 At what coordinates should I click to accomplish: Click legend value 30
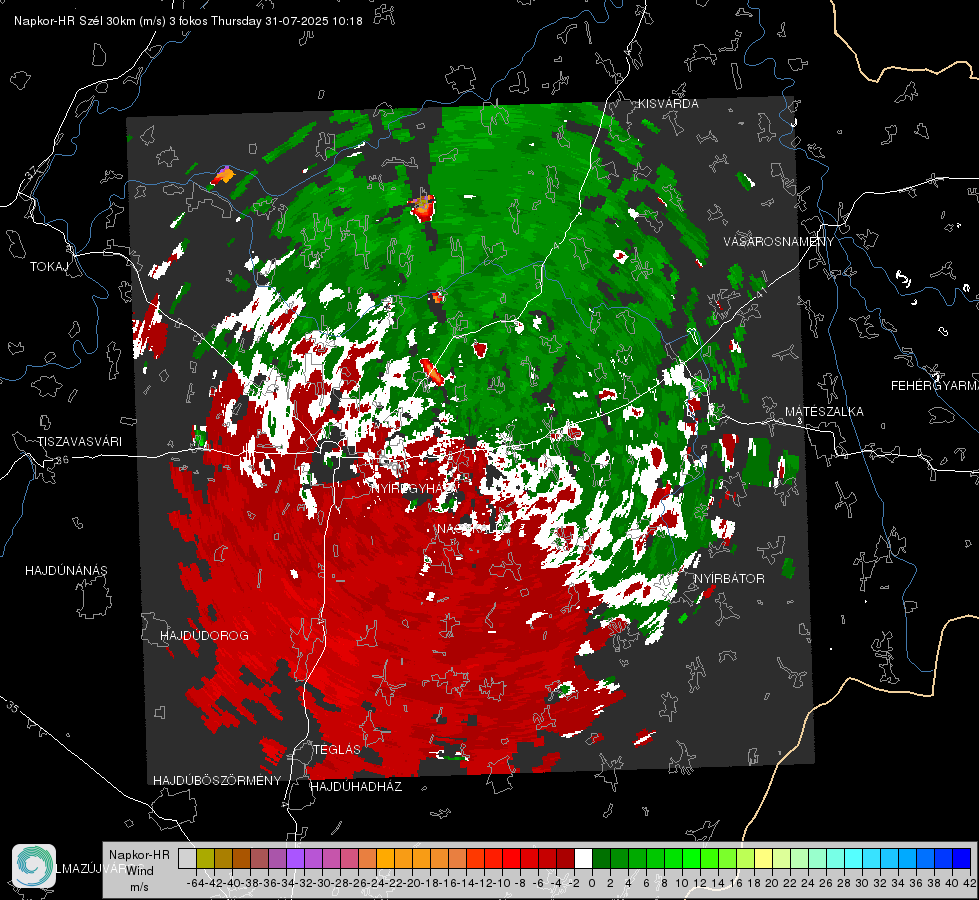862,883
